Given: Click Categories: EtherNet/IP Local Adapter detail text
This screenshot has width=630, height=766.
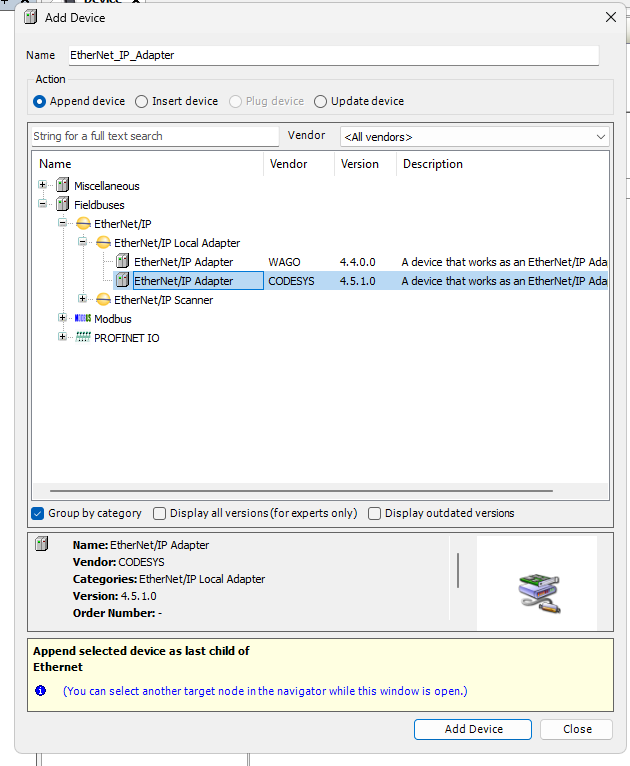Looking at the screenshot, I should coord(168,579).
